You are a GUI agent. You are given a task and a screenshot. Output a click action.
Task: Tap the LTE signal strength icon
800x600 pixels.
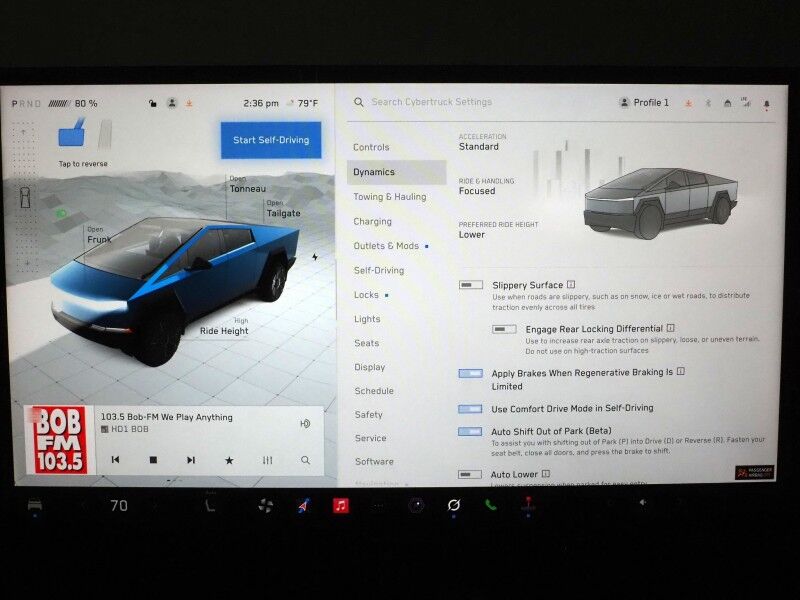[x=745, y=103]
